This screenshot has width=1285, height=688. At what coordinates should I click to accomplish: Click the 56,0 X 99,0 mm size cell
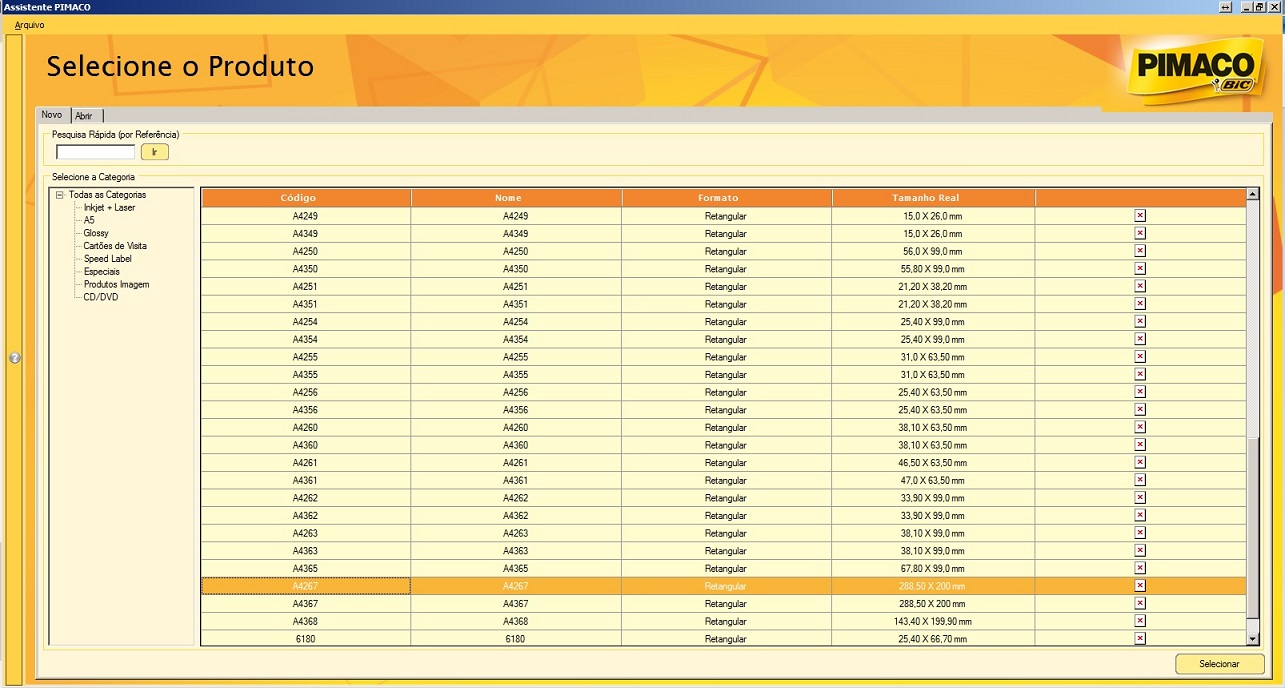pyautogui.click(x=933, y=251)
